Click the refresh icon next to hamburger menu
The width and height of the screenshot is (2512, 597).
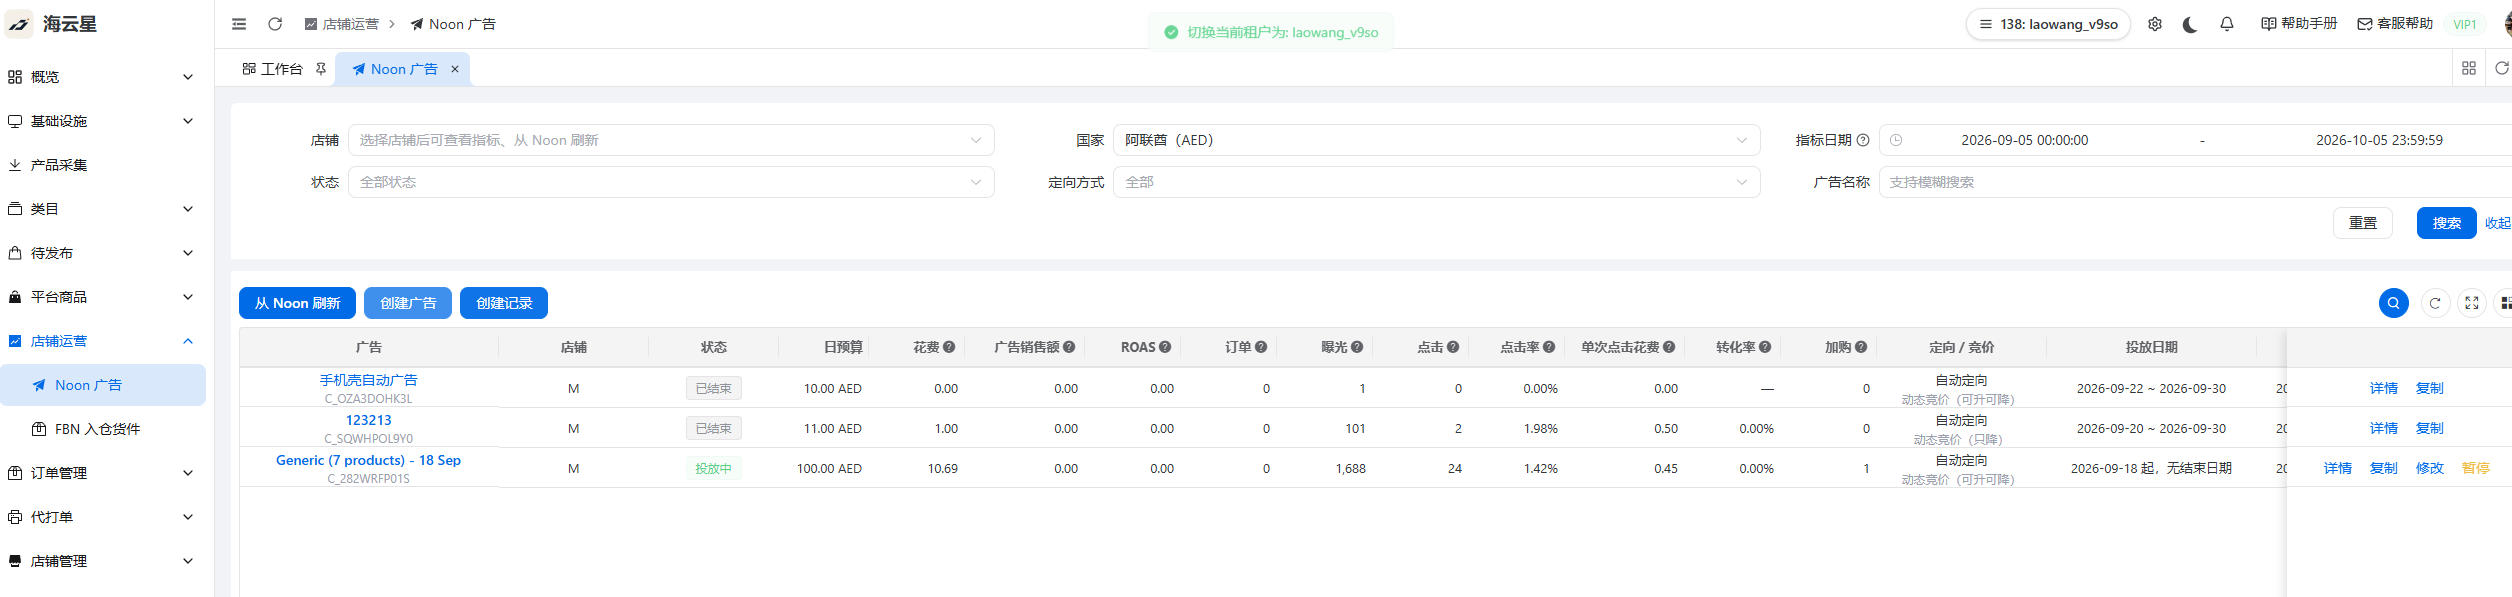[x=275, y=24]
